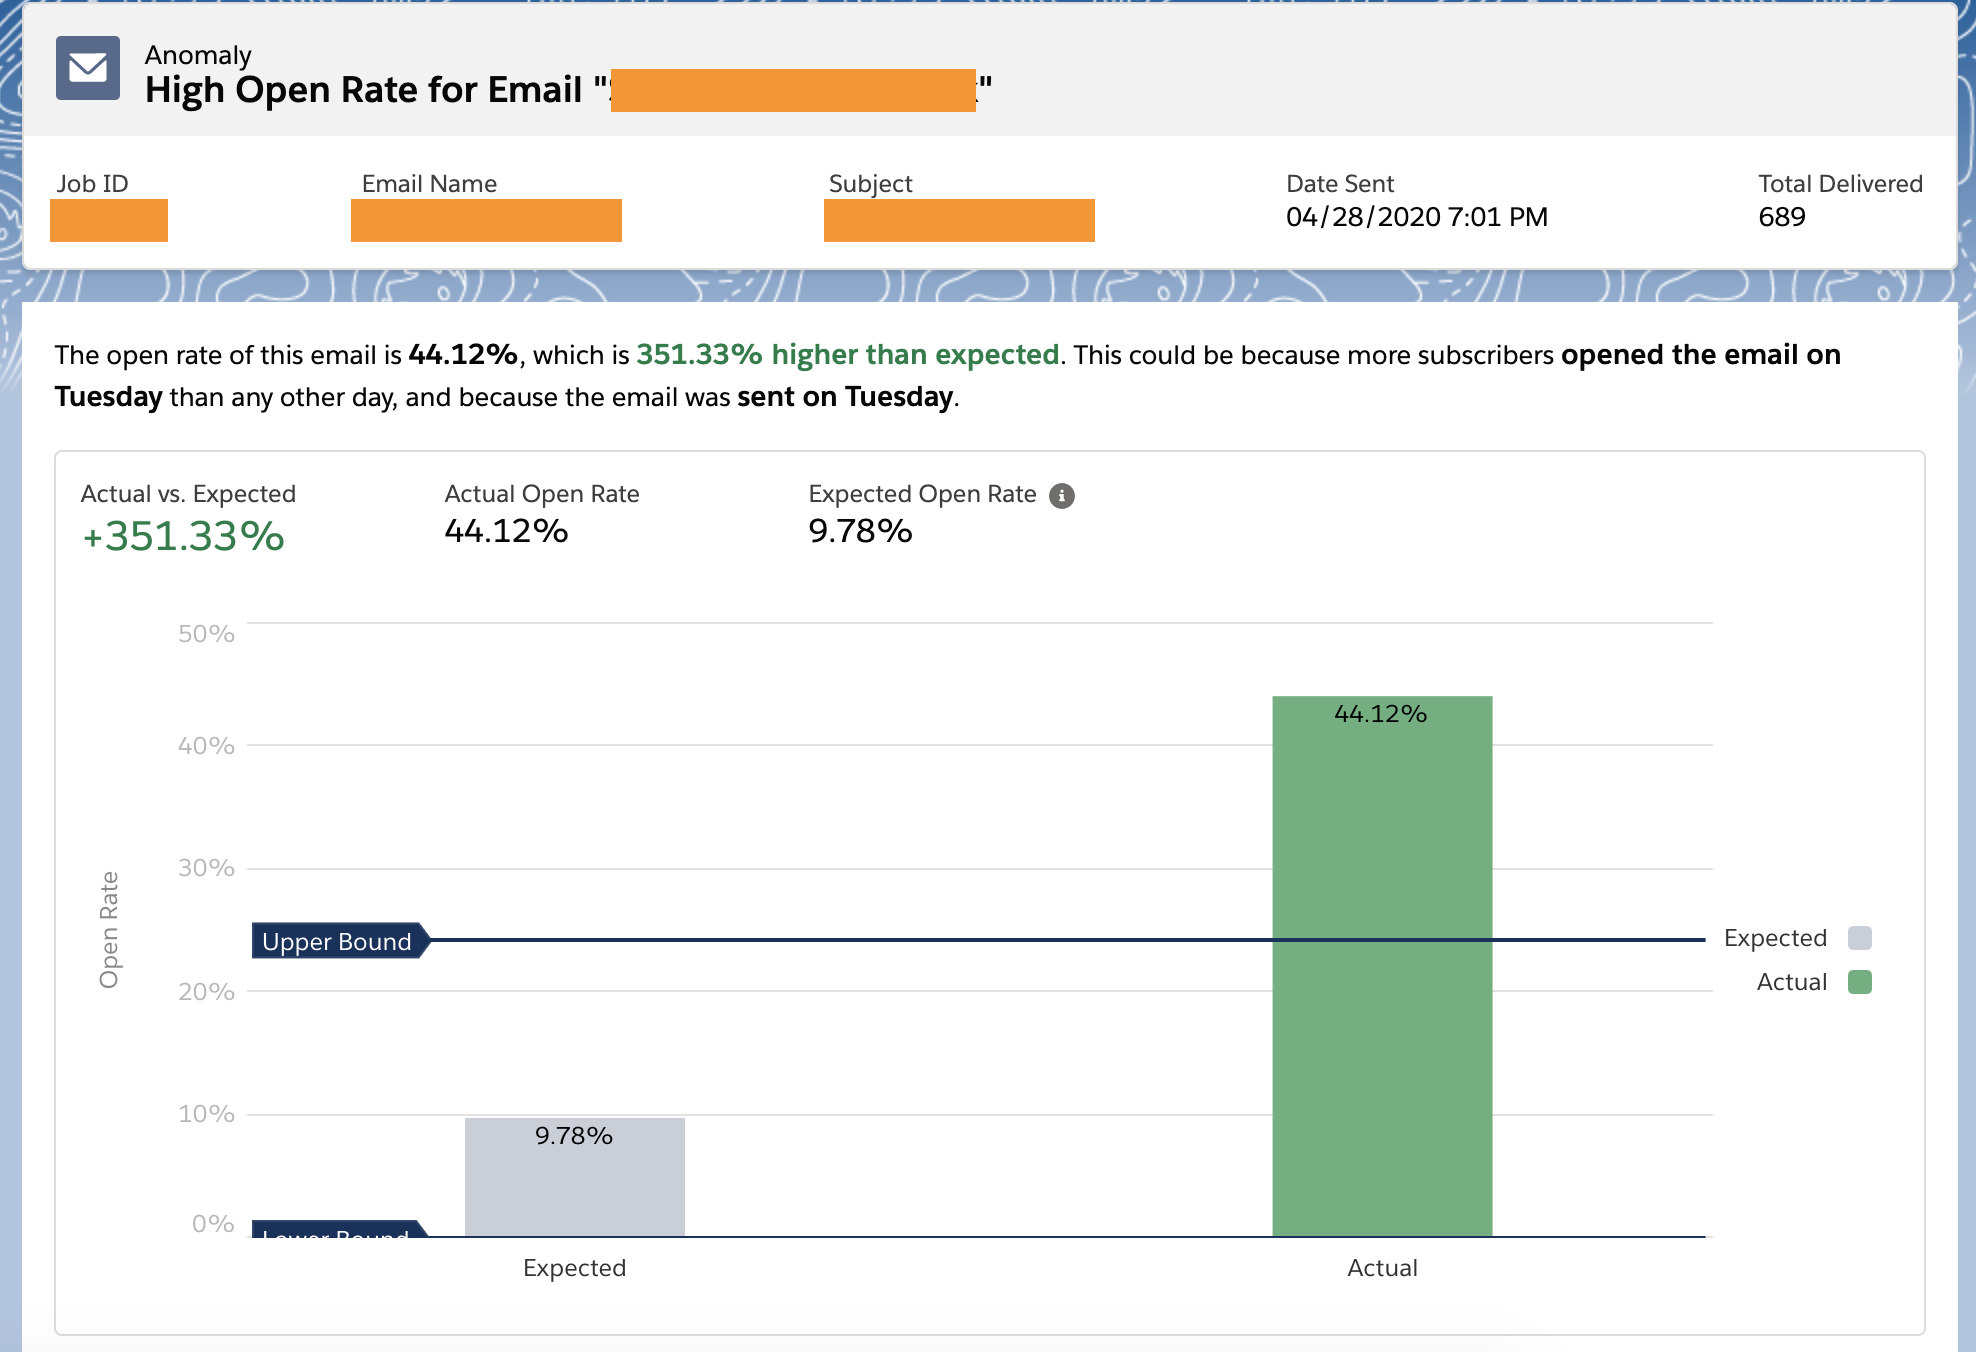Click the redacted Job ID value
The width and height of the screenshot is (1976, 1352).
tap(109, 220)
